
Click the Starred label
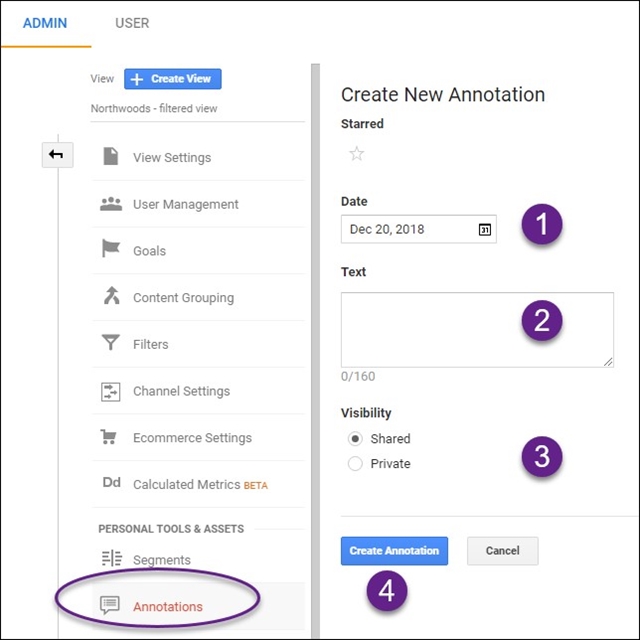tap(362, 124)
